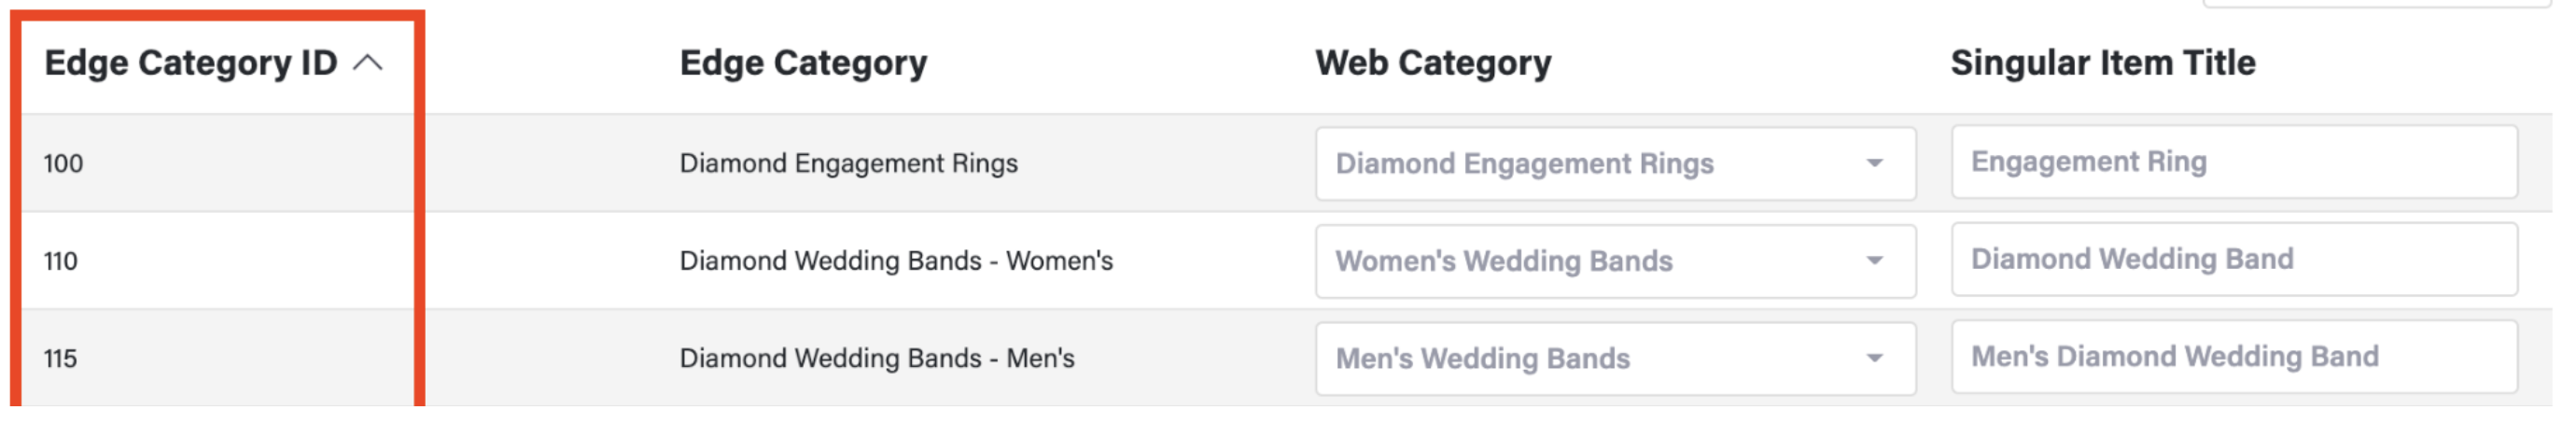Click the arrow on the Men's Wedding Bands dropdown
This screenshot has height=424, width=2576.
click(1874, 358)
